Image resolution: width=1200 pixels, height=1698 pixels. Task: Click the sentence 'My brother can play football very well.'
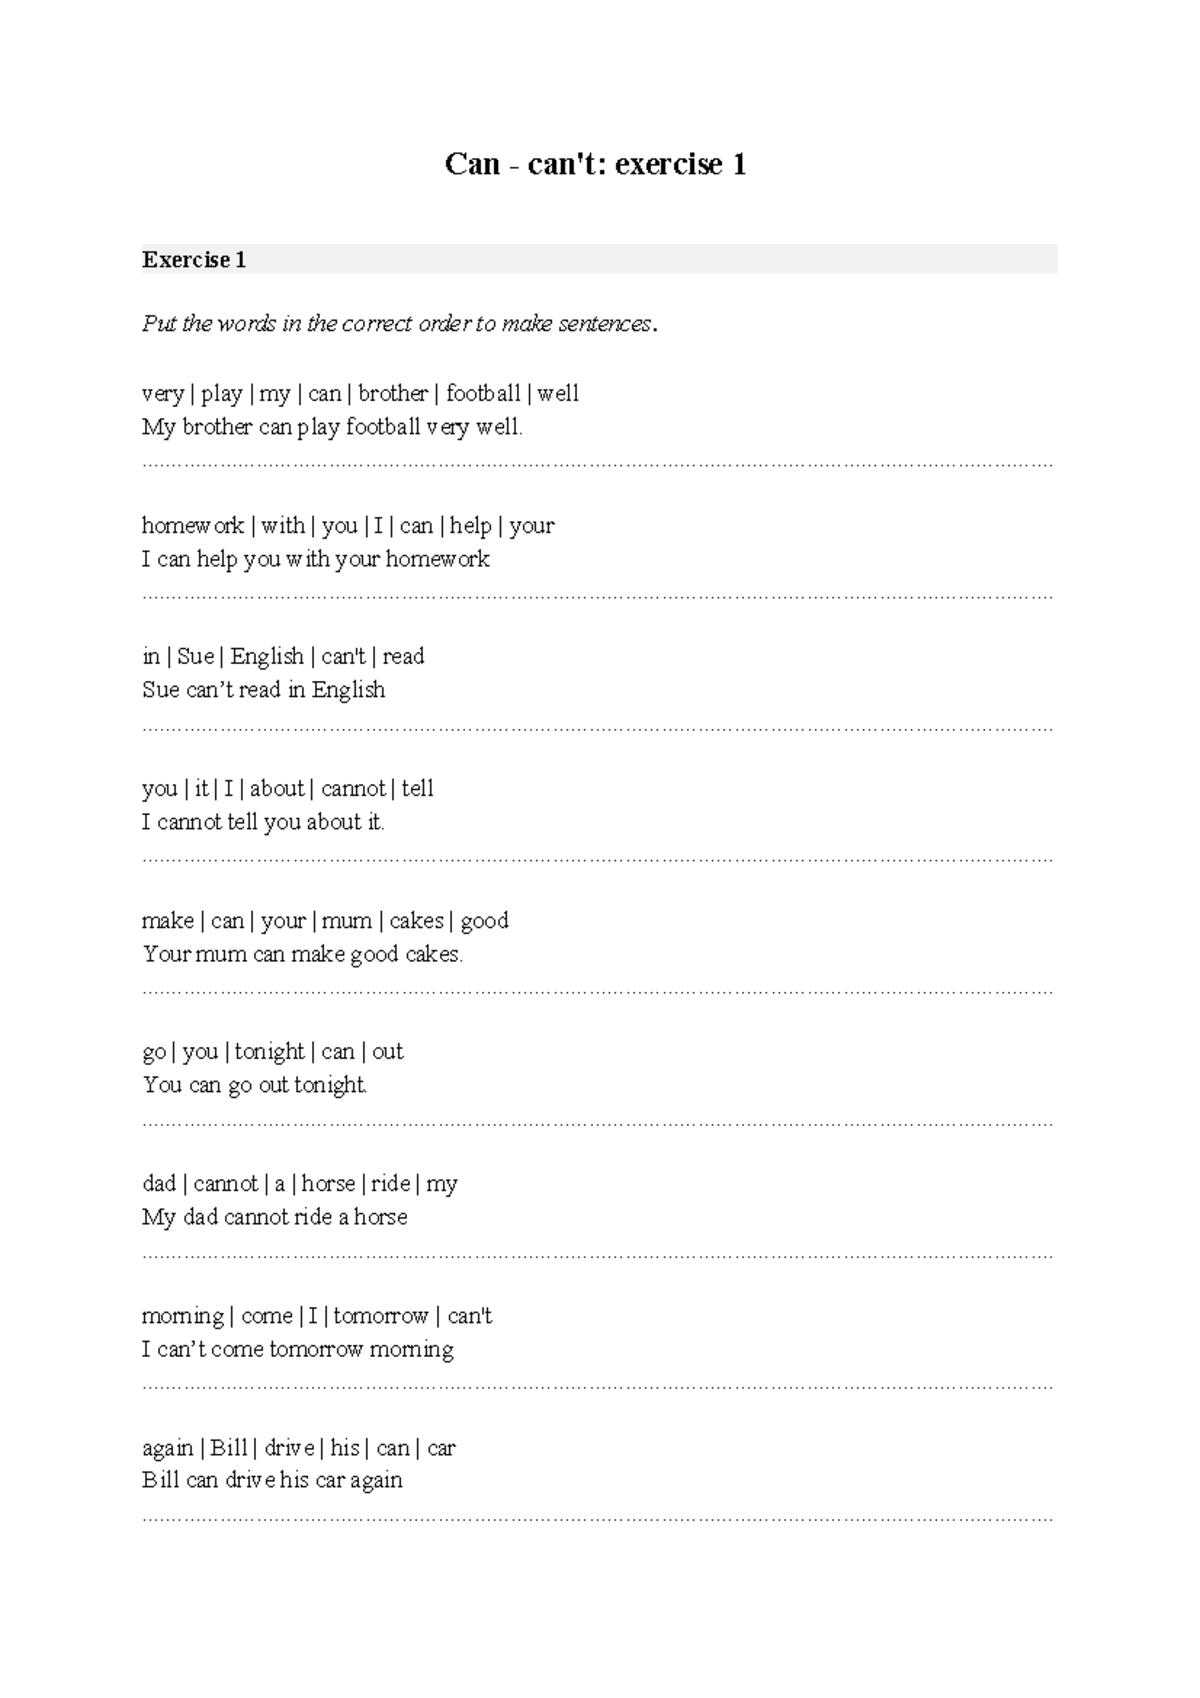click(x=332, y=427)
